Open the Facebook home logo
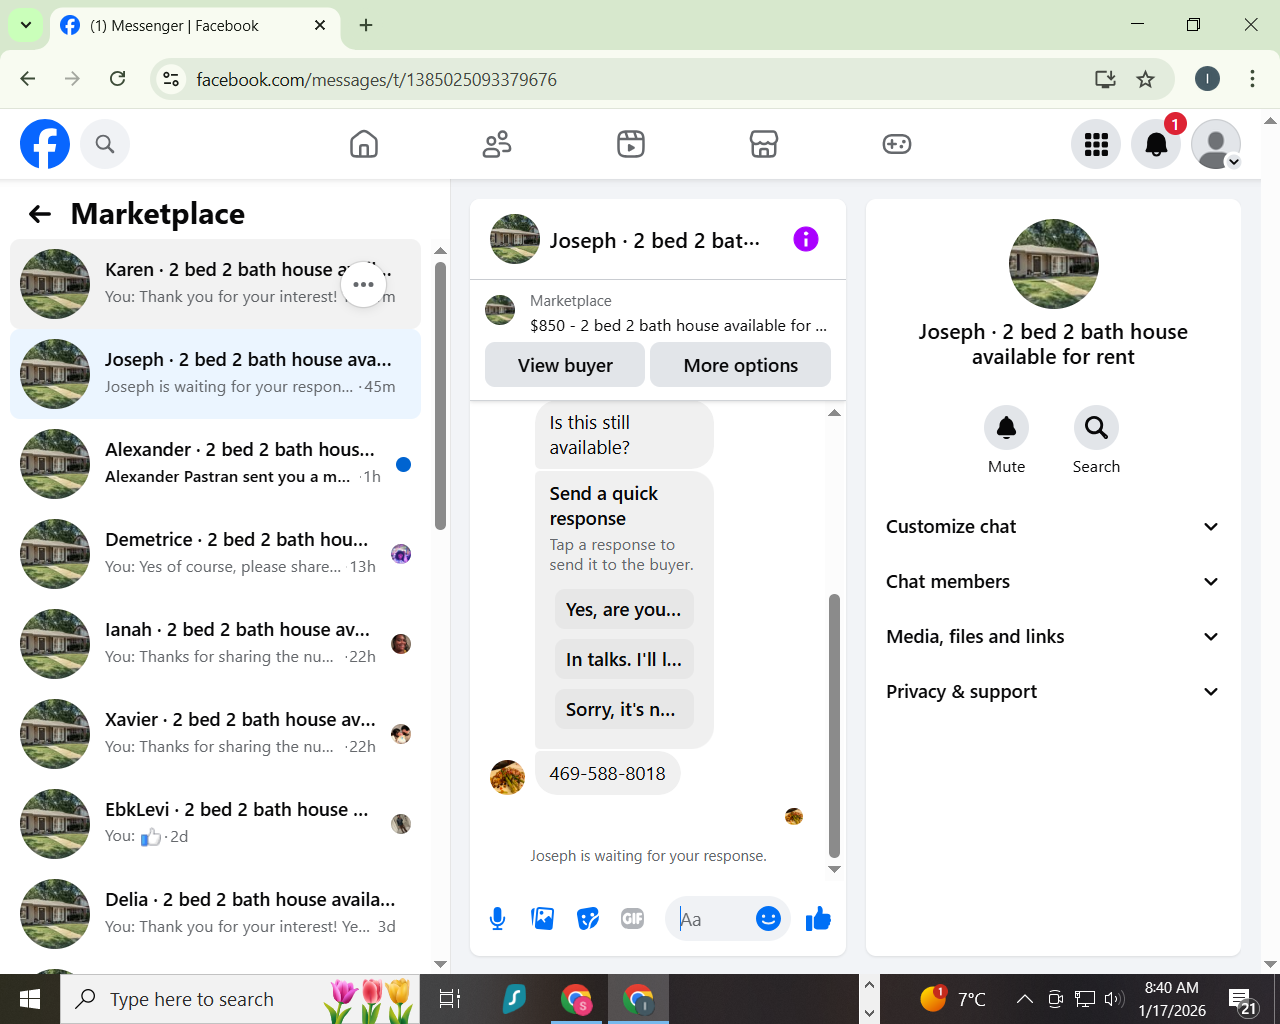Screen dimensions: 1280x1024 tap(45, 144)
